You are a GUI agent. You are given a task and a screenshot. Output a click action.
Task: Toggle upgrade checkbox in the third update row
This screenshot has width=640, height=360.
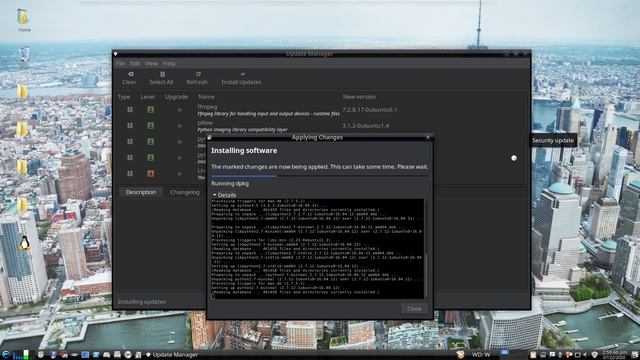click(179, 142)
